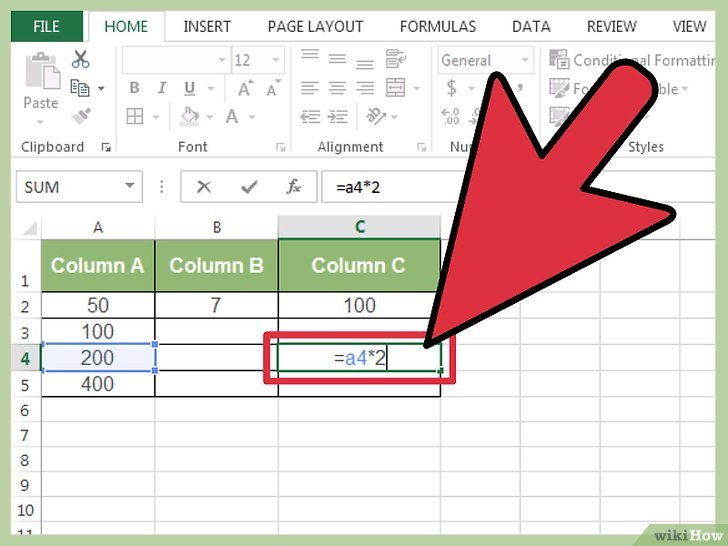Click the Font Color letter A icon
Screen dimensions: 728x546
[232, 116]
